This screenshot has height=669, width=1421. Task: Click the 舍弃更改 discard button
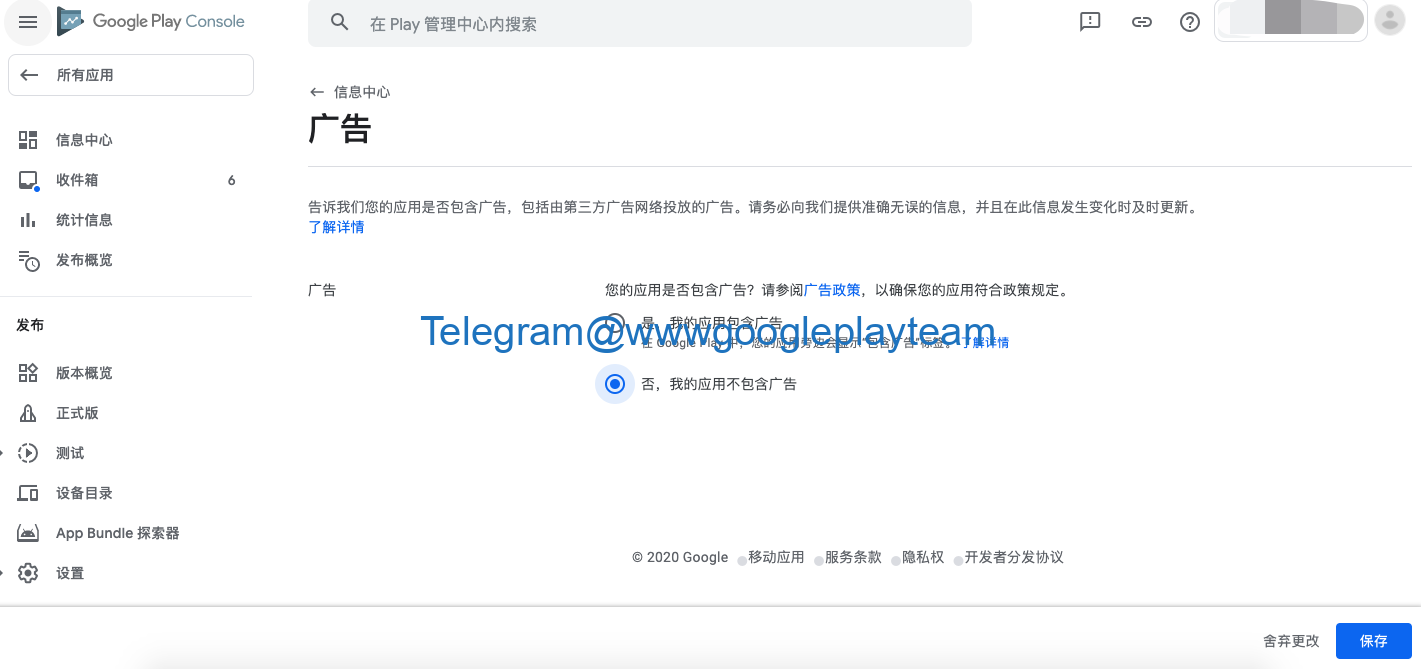(1291, 641)
